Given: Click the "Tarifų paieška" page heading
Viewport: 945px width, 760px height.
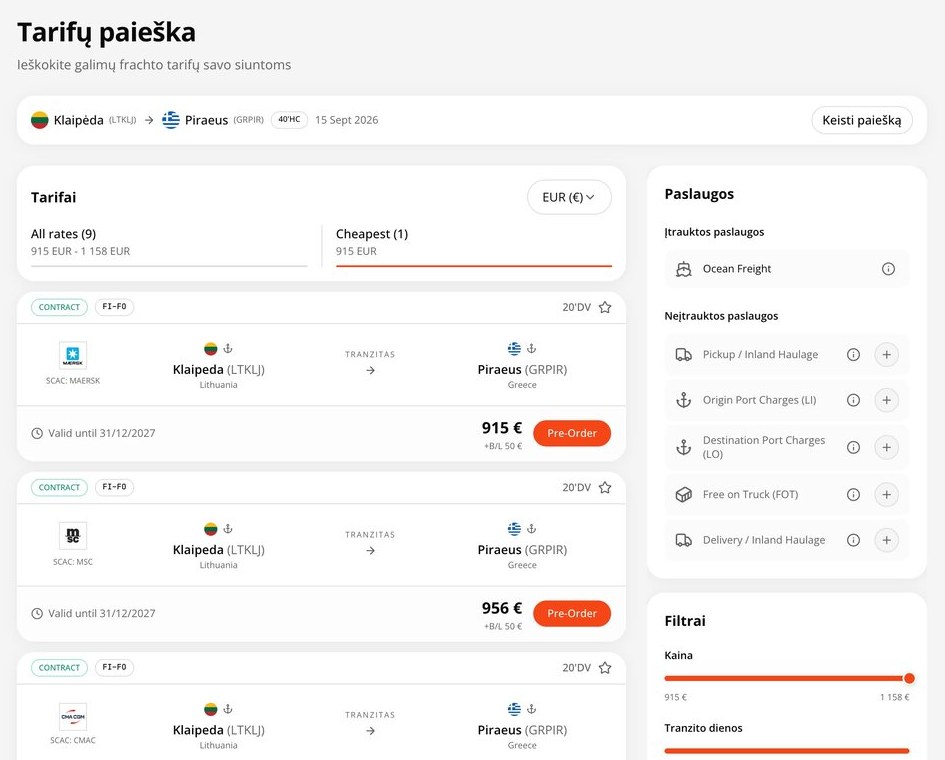Looking at the screenshot, I should coord(106,33).
